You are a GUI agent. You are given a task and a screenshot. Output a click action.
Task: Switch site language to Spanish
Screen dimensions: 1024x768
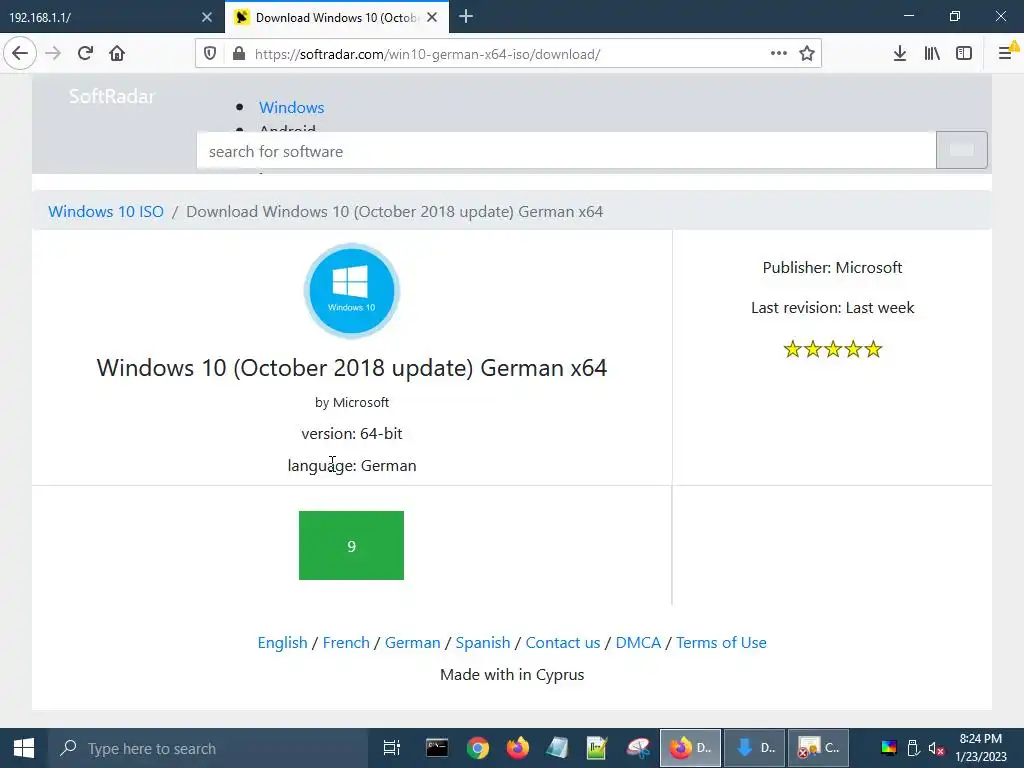coord(483,643)
